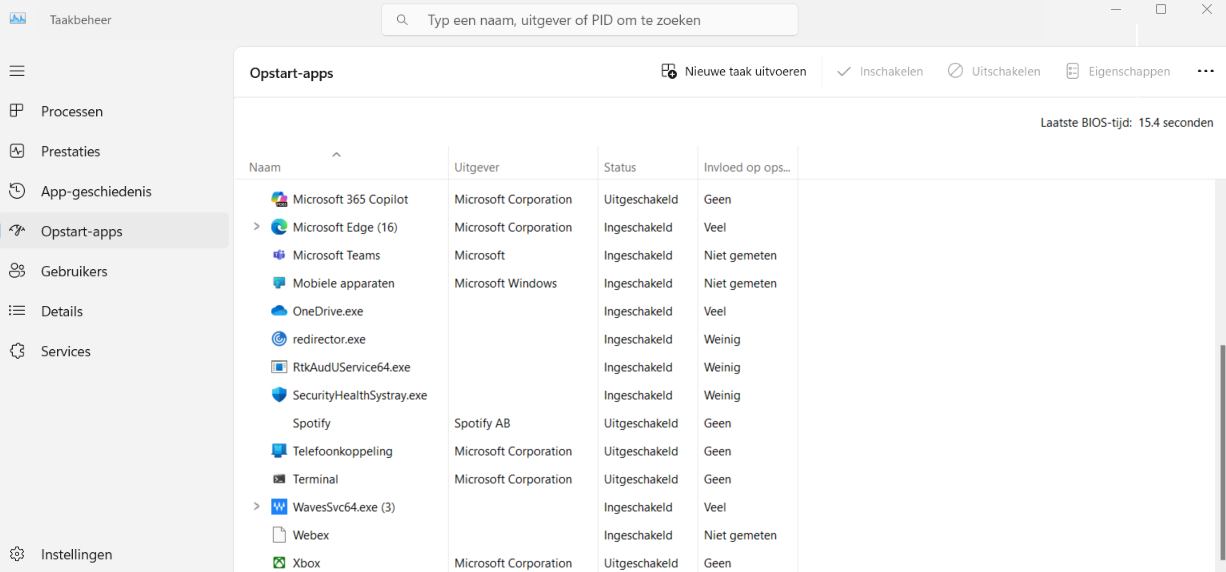Select the Spotify row name
The width and height of the screenshot is (1226, 572).
pos(312,423)
